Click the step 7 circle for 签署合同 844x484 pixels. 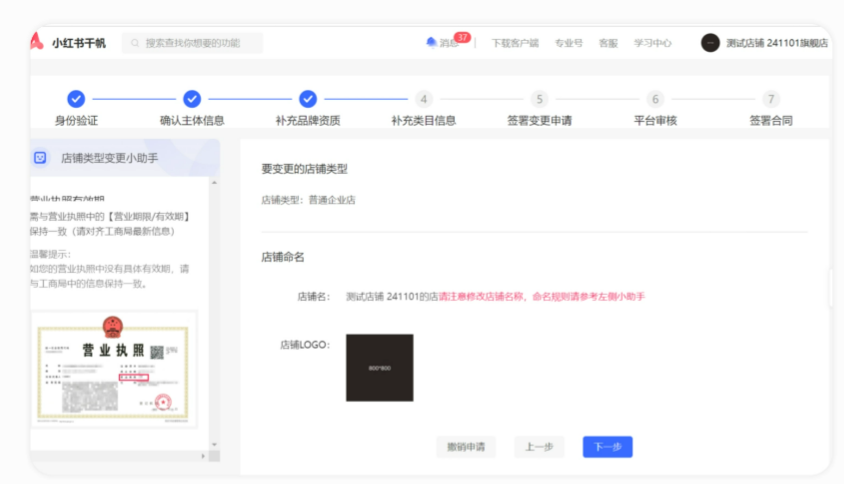coord(771,99)
